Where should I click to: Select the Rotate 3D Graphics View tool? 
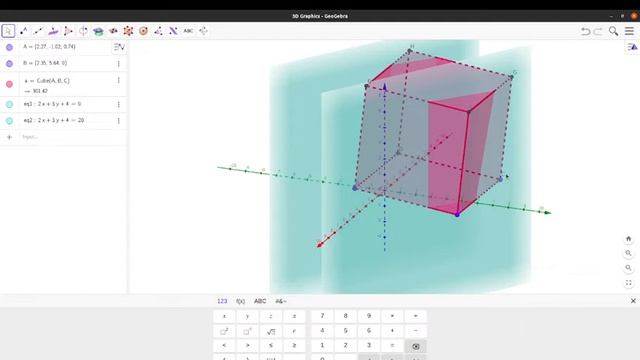point(203,31)
